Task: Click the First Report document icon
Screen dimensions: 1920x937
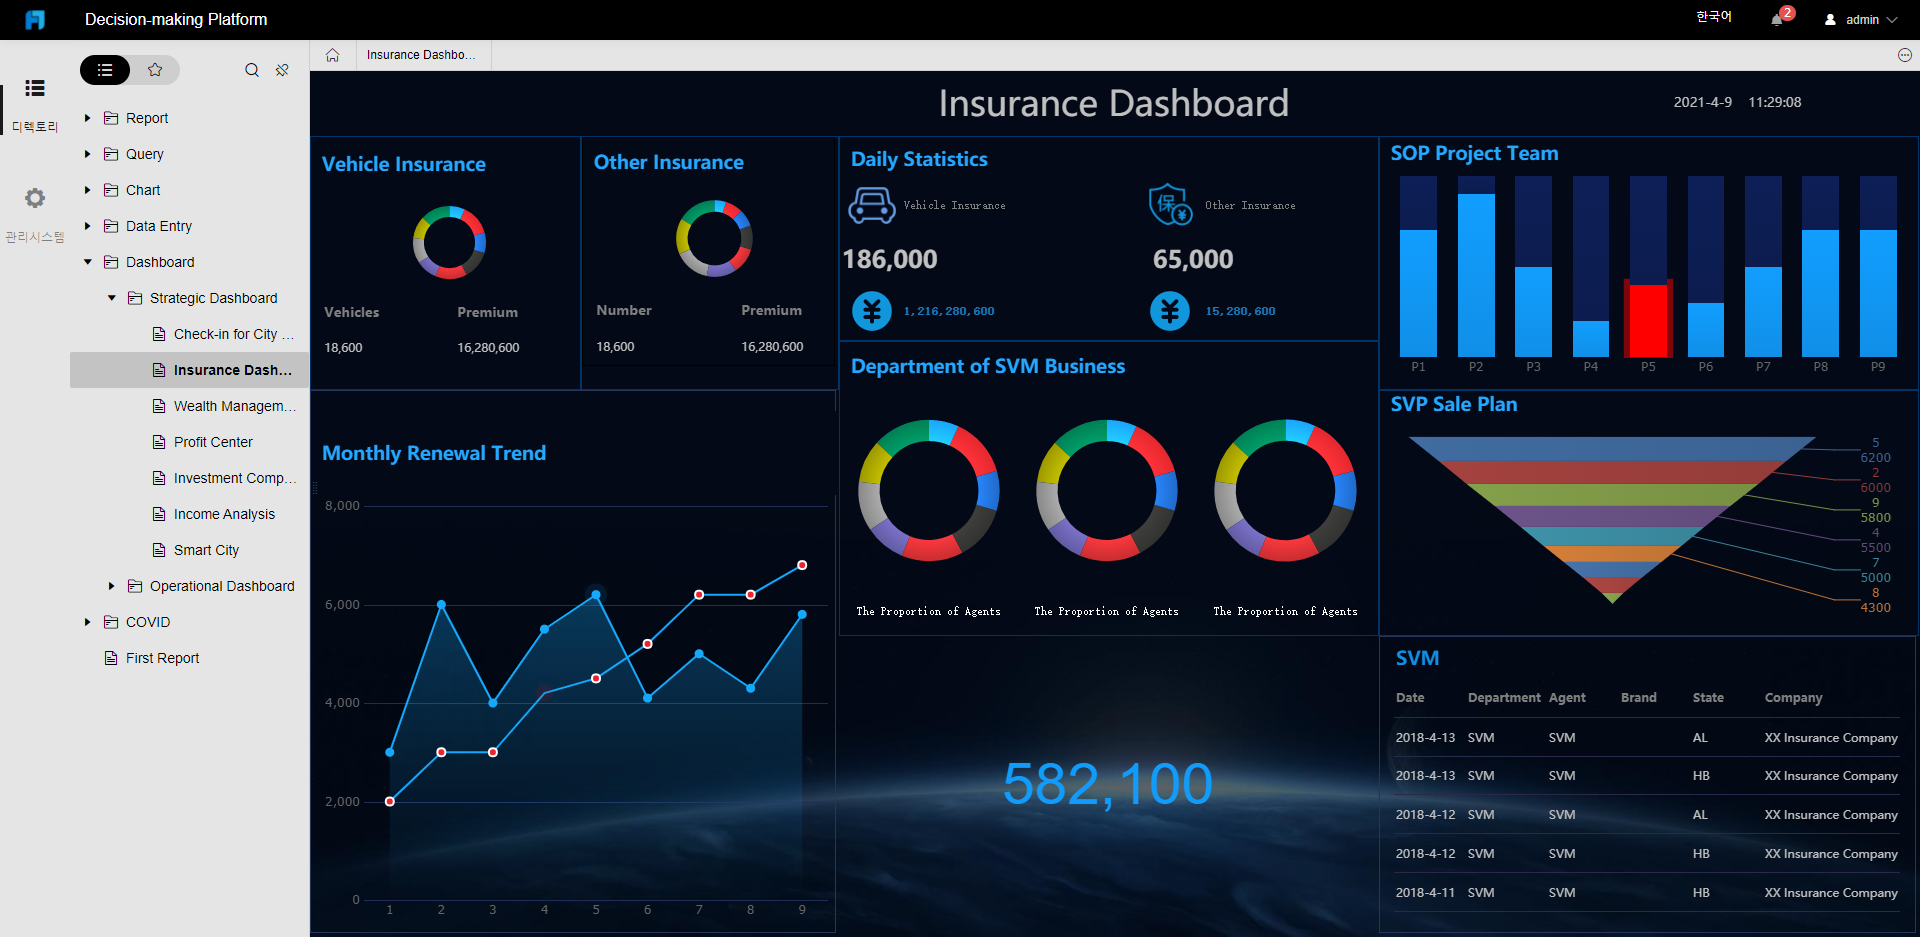Action: (x=111, y=658)
